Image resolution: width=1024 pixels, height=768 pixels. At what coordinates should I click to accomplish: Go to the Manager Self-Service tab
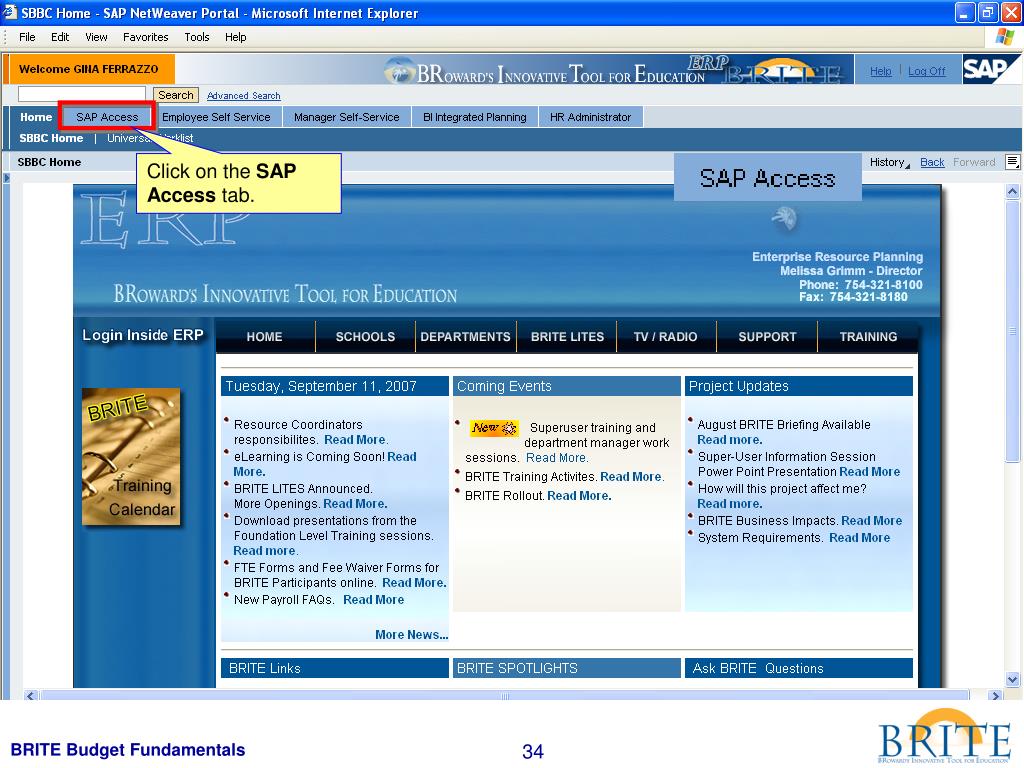click(x=347, y=117)
